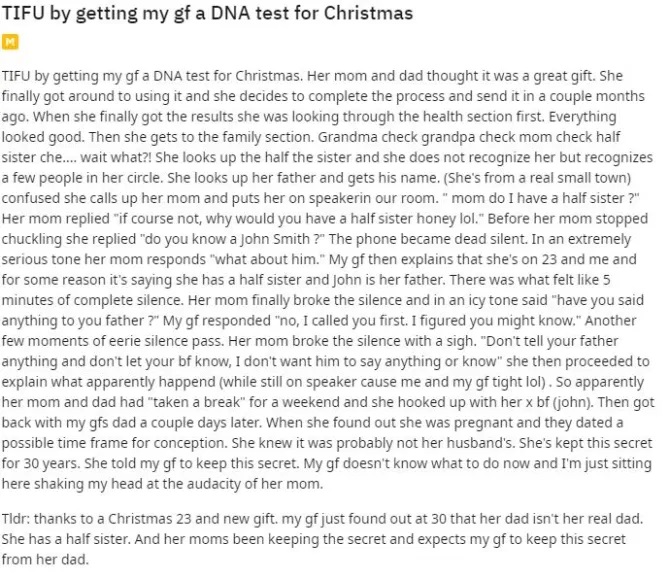Image resolution: width=670 pixels, height=578 pixels.
Task: Click the yellow M flair badge
Action: pos(11,43)
